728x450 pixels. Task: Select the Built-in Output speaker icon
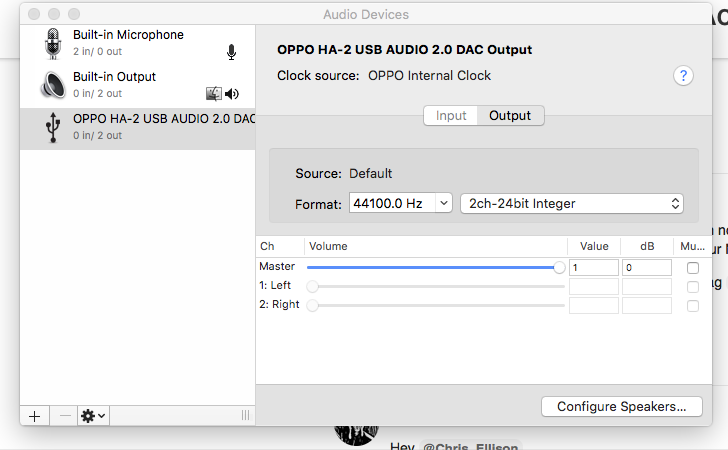tap(53, 85)
